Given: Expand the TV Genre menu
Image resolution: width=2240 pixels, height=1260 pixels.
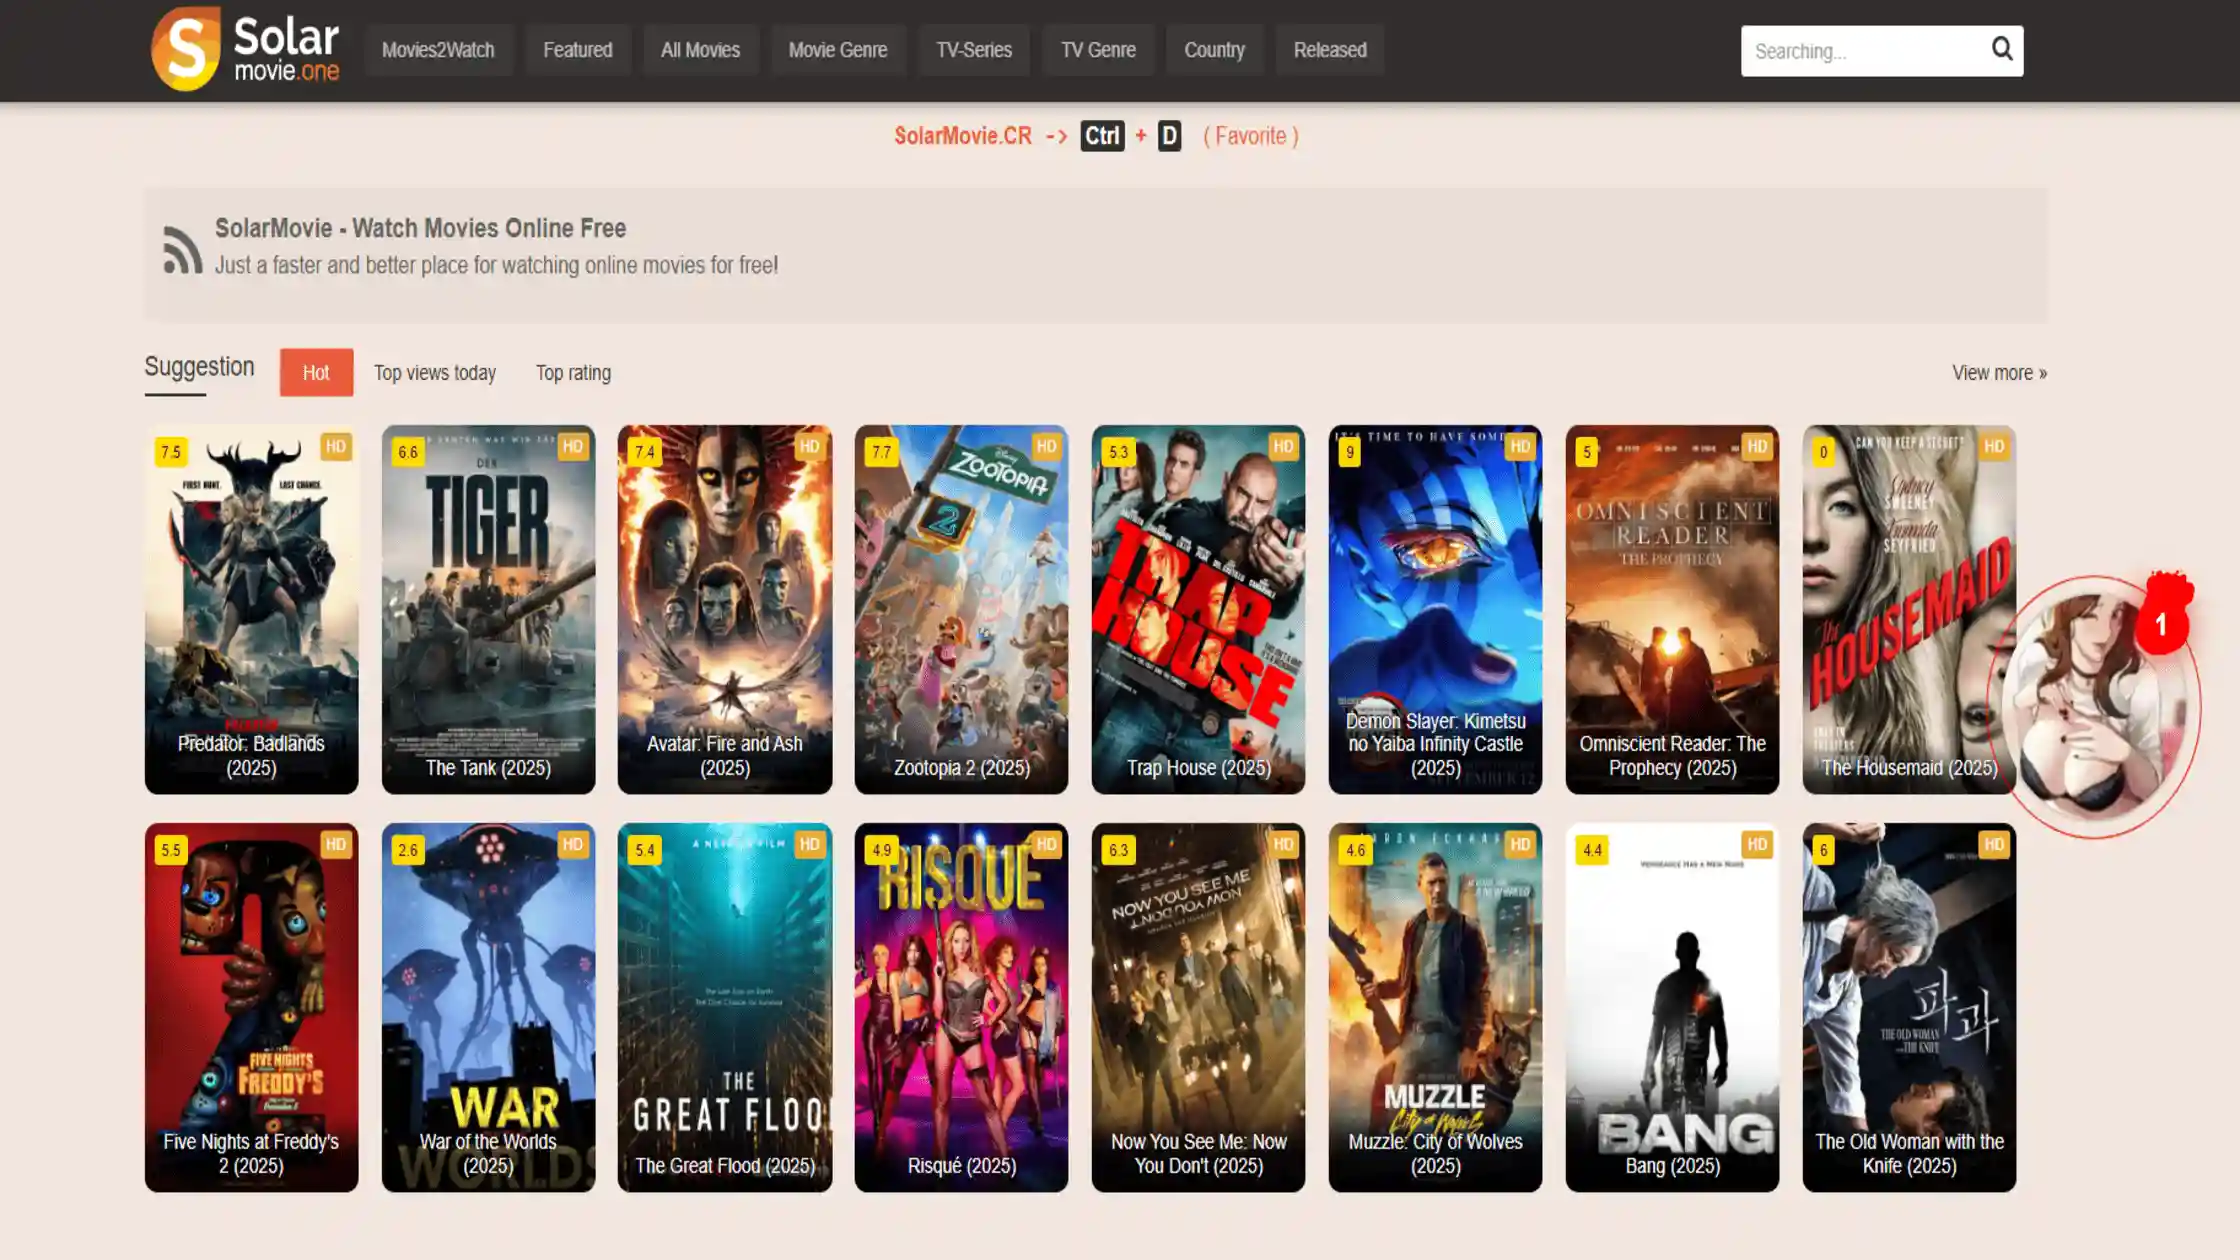Looking at the screenshot, I should pyautogui.click(x=1097, y=50).
